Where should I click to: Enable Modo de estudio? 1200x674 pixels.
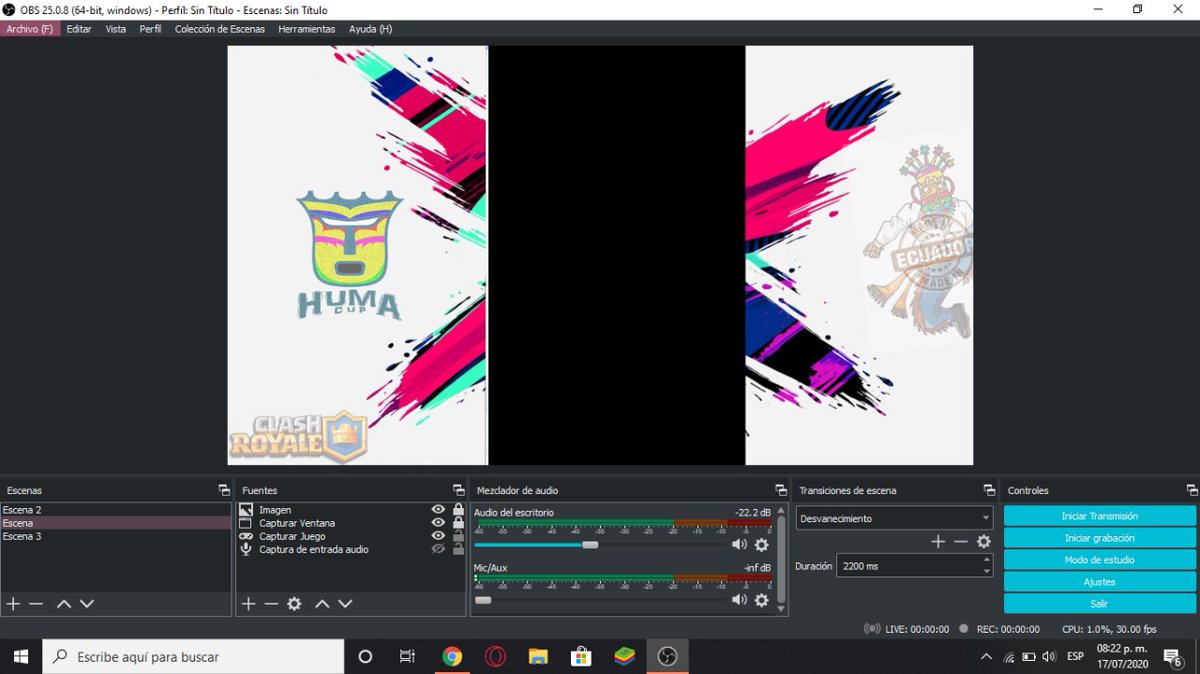click(1098, 559)
